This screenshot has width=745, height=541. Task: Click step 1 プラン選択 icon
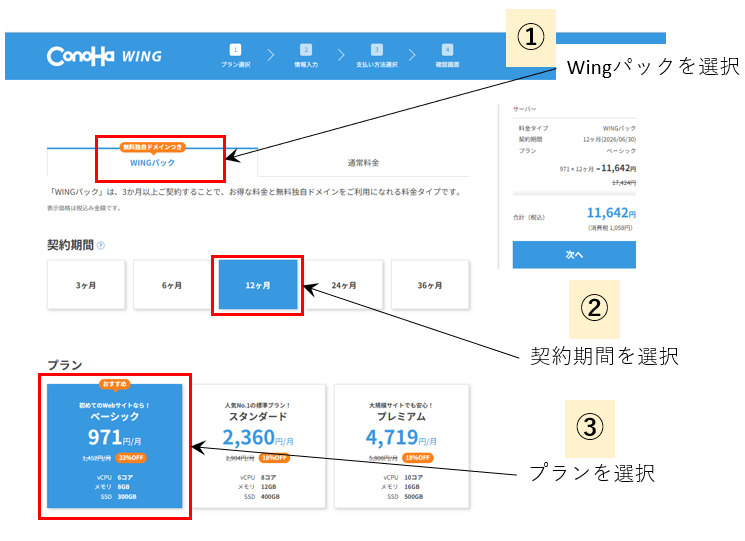(235, 50)
